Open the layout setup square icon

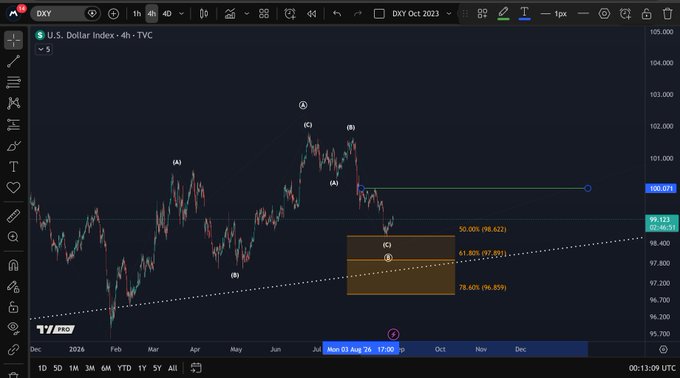379,14
